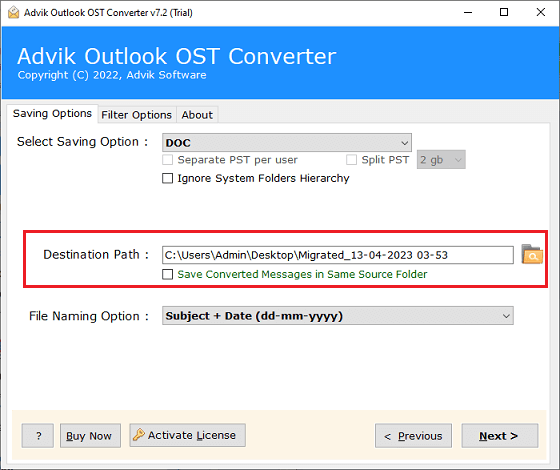The width and height of the screenshot is (560, 470).
Task: Switch to the Saving Options tab
Action: click(52, 114)
